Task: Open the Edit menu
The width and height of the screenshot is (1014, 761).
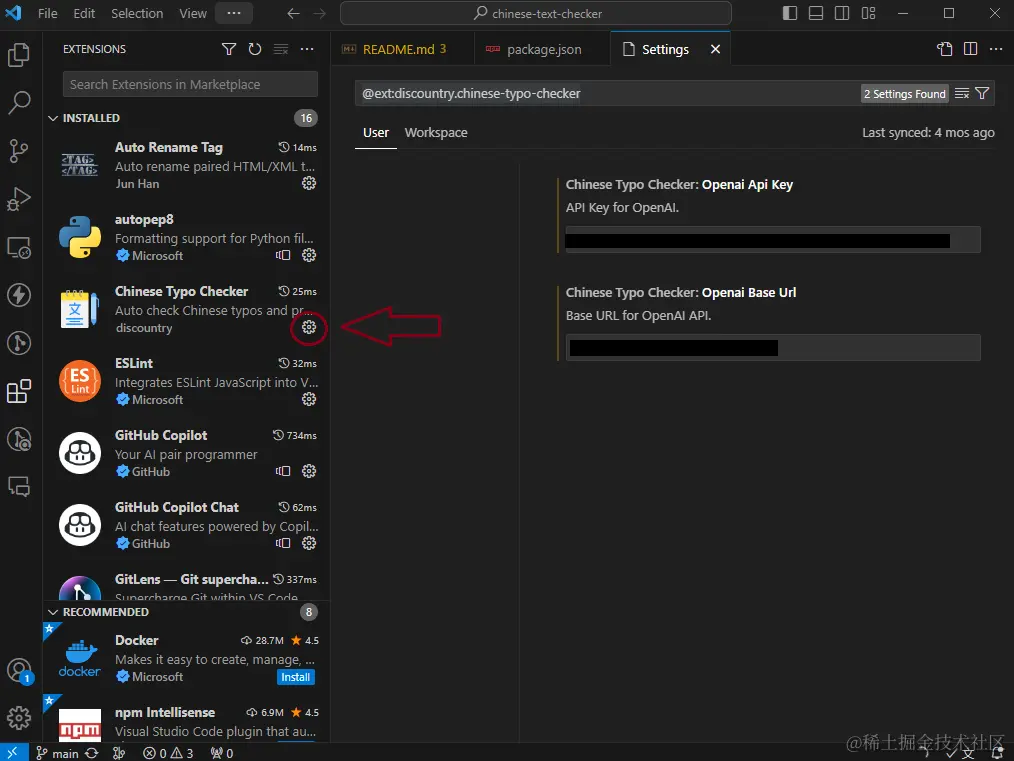Action: (84, 14)
